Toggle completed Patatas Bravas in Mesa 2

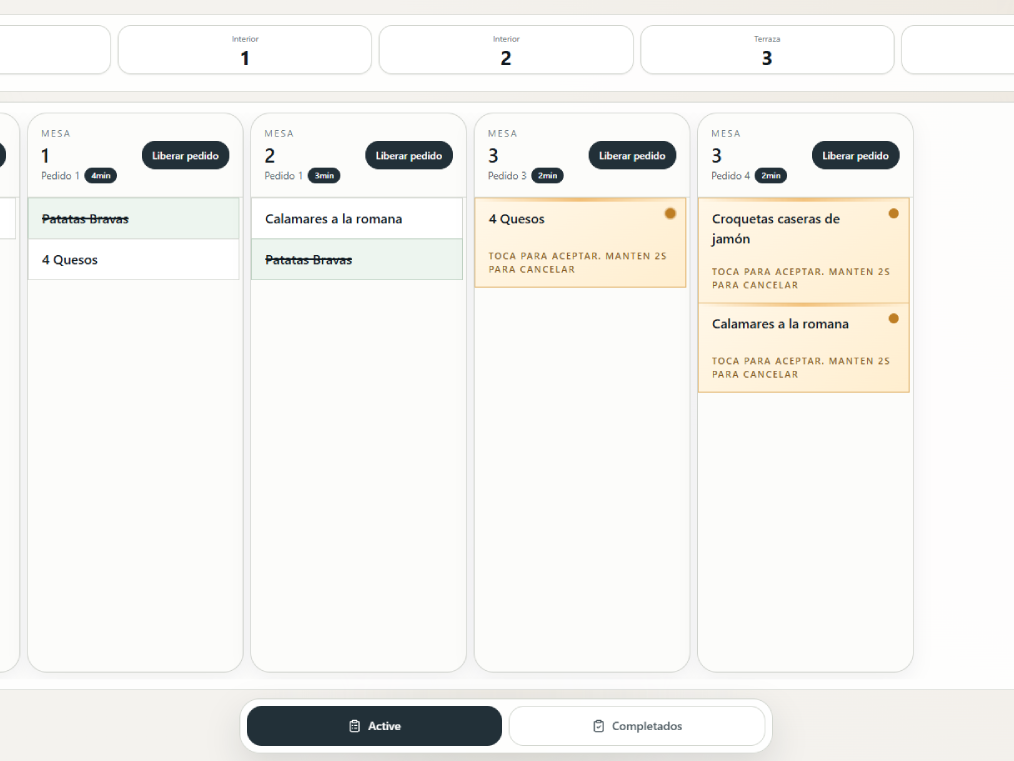tap(356, 260)
